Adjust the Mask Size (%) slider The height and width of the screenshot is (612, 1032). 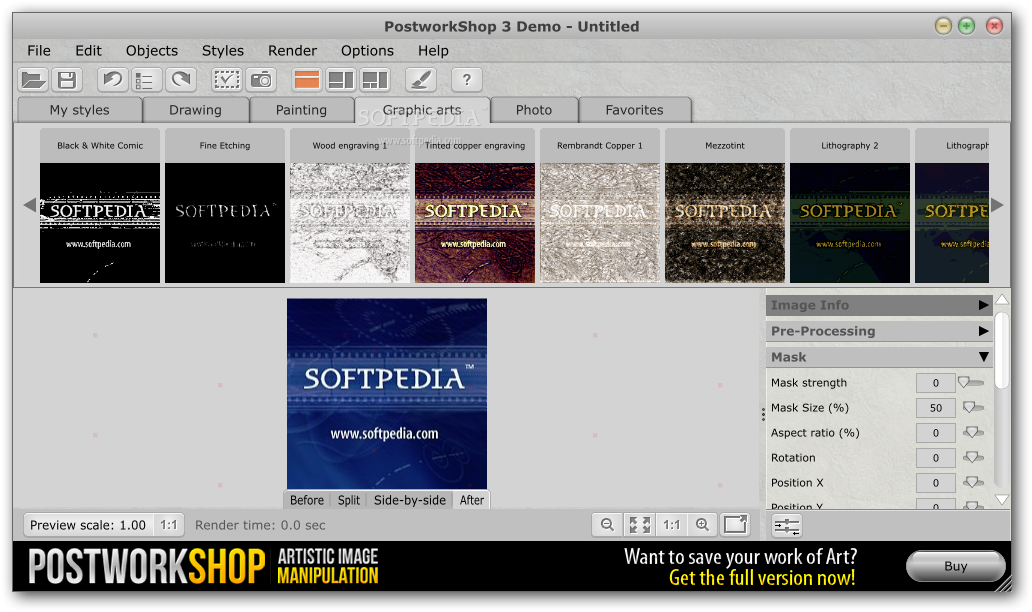(973, 407)
